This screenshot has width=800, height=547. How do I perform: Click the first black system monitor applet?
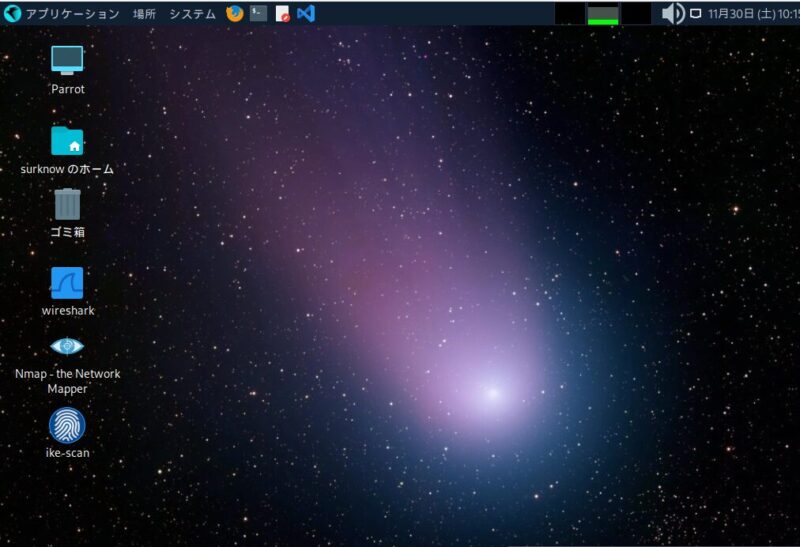point(569,14)
